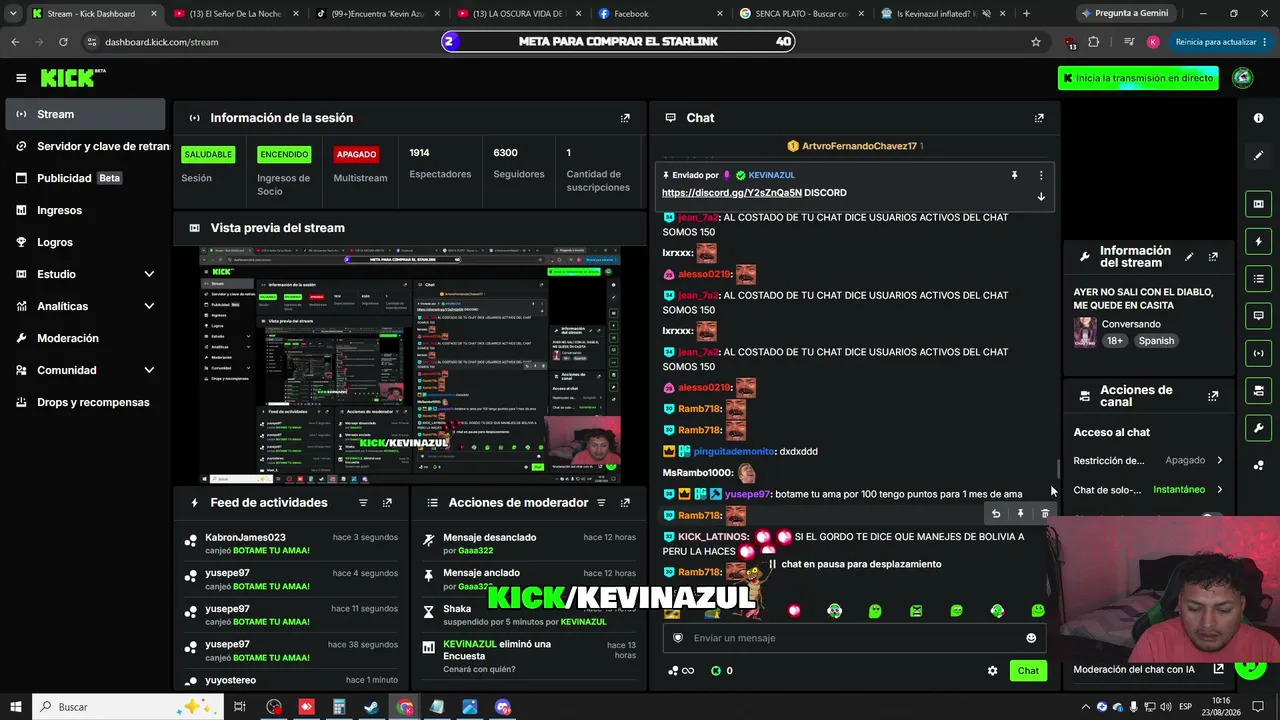Open Moderación in the sidebar
The width and height of the screenshot is (1280, 720).
(x=85, y=338)
